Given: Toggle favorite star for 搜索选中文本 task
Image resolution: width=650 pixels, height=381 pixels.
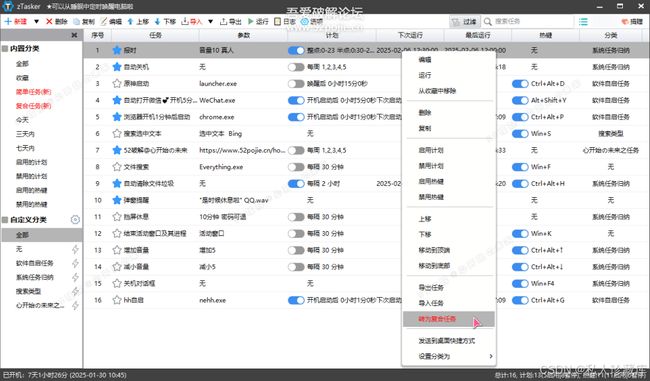Looking at the screenshot, I should point(117,133).
